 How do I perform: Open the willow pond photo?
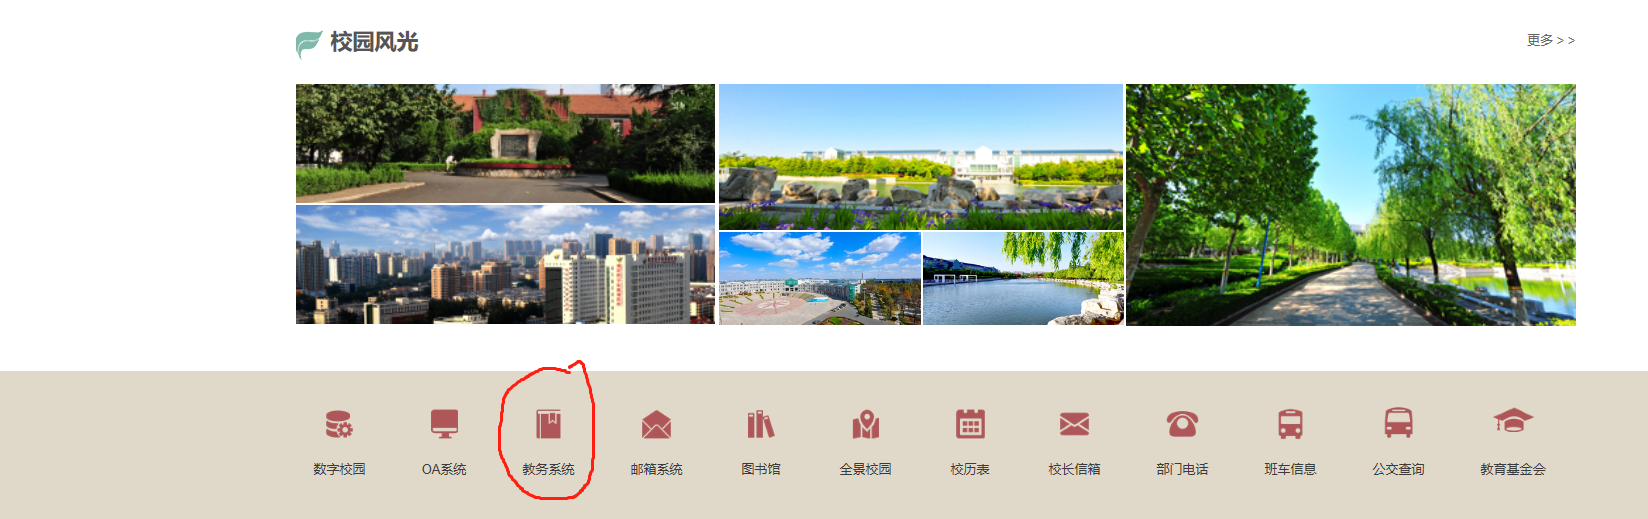pos(1023,279)
